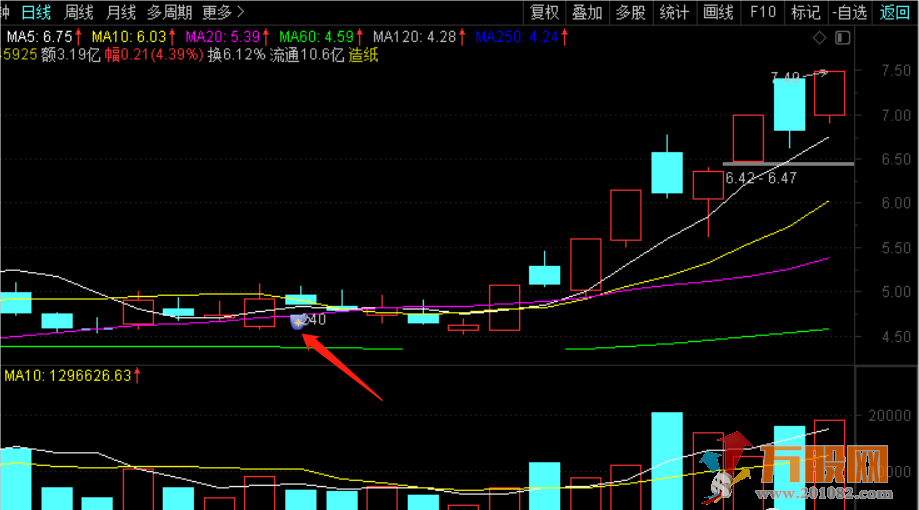Toggle the side panel layout icon
This screenshot has width=919, height=510.
click(843, 38)
